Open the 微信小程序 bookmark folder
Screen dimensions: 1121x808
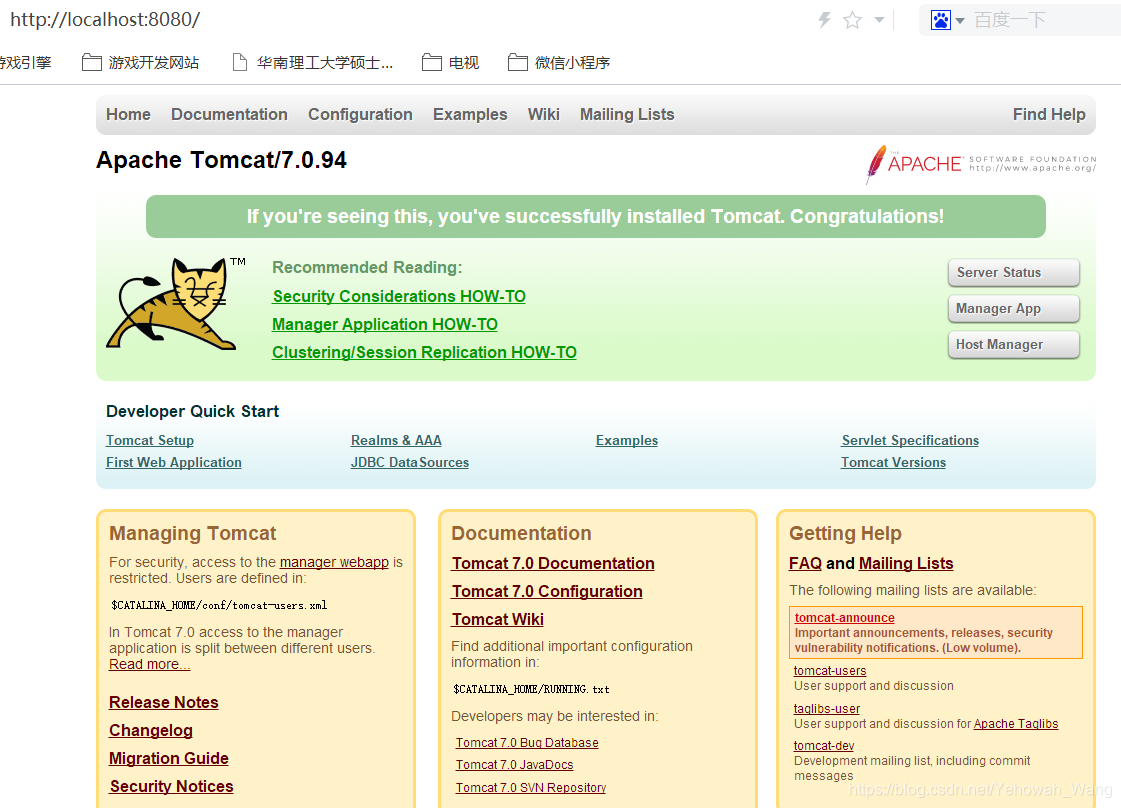pos(559,63)
